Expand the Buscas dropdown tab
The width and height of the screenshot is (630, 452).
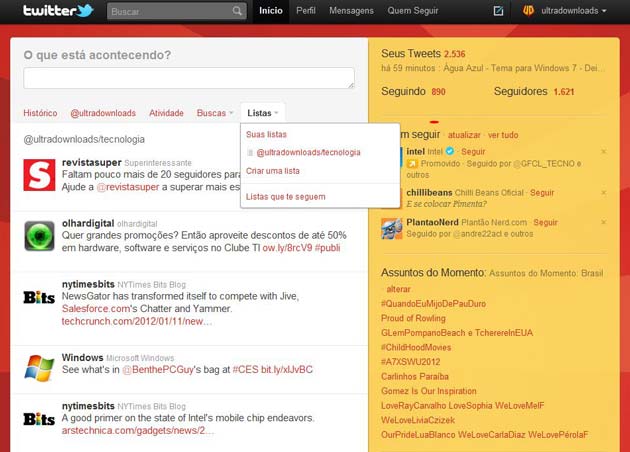click(215, 113)
